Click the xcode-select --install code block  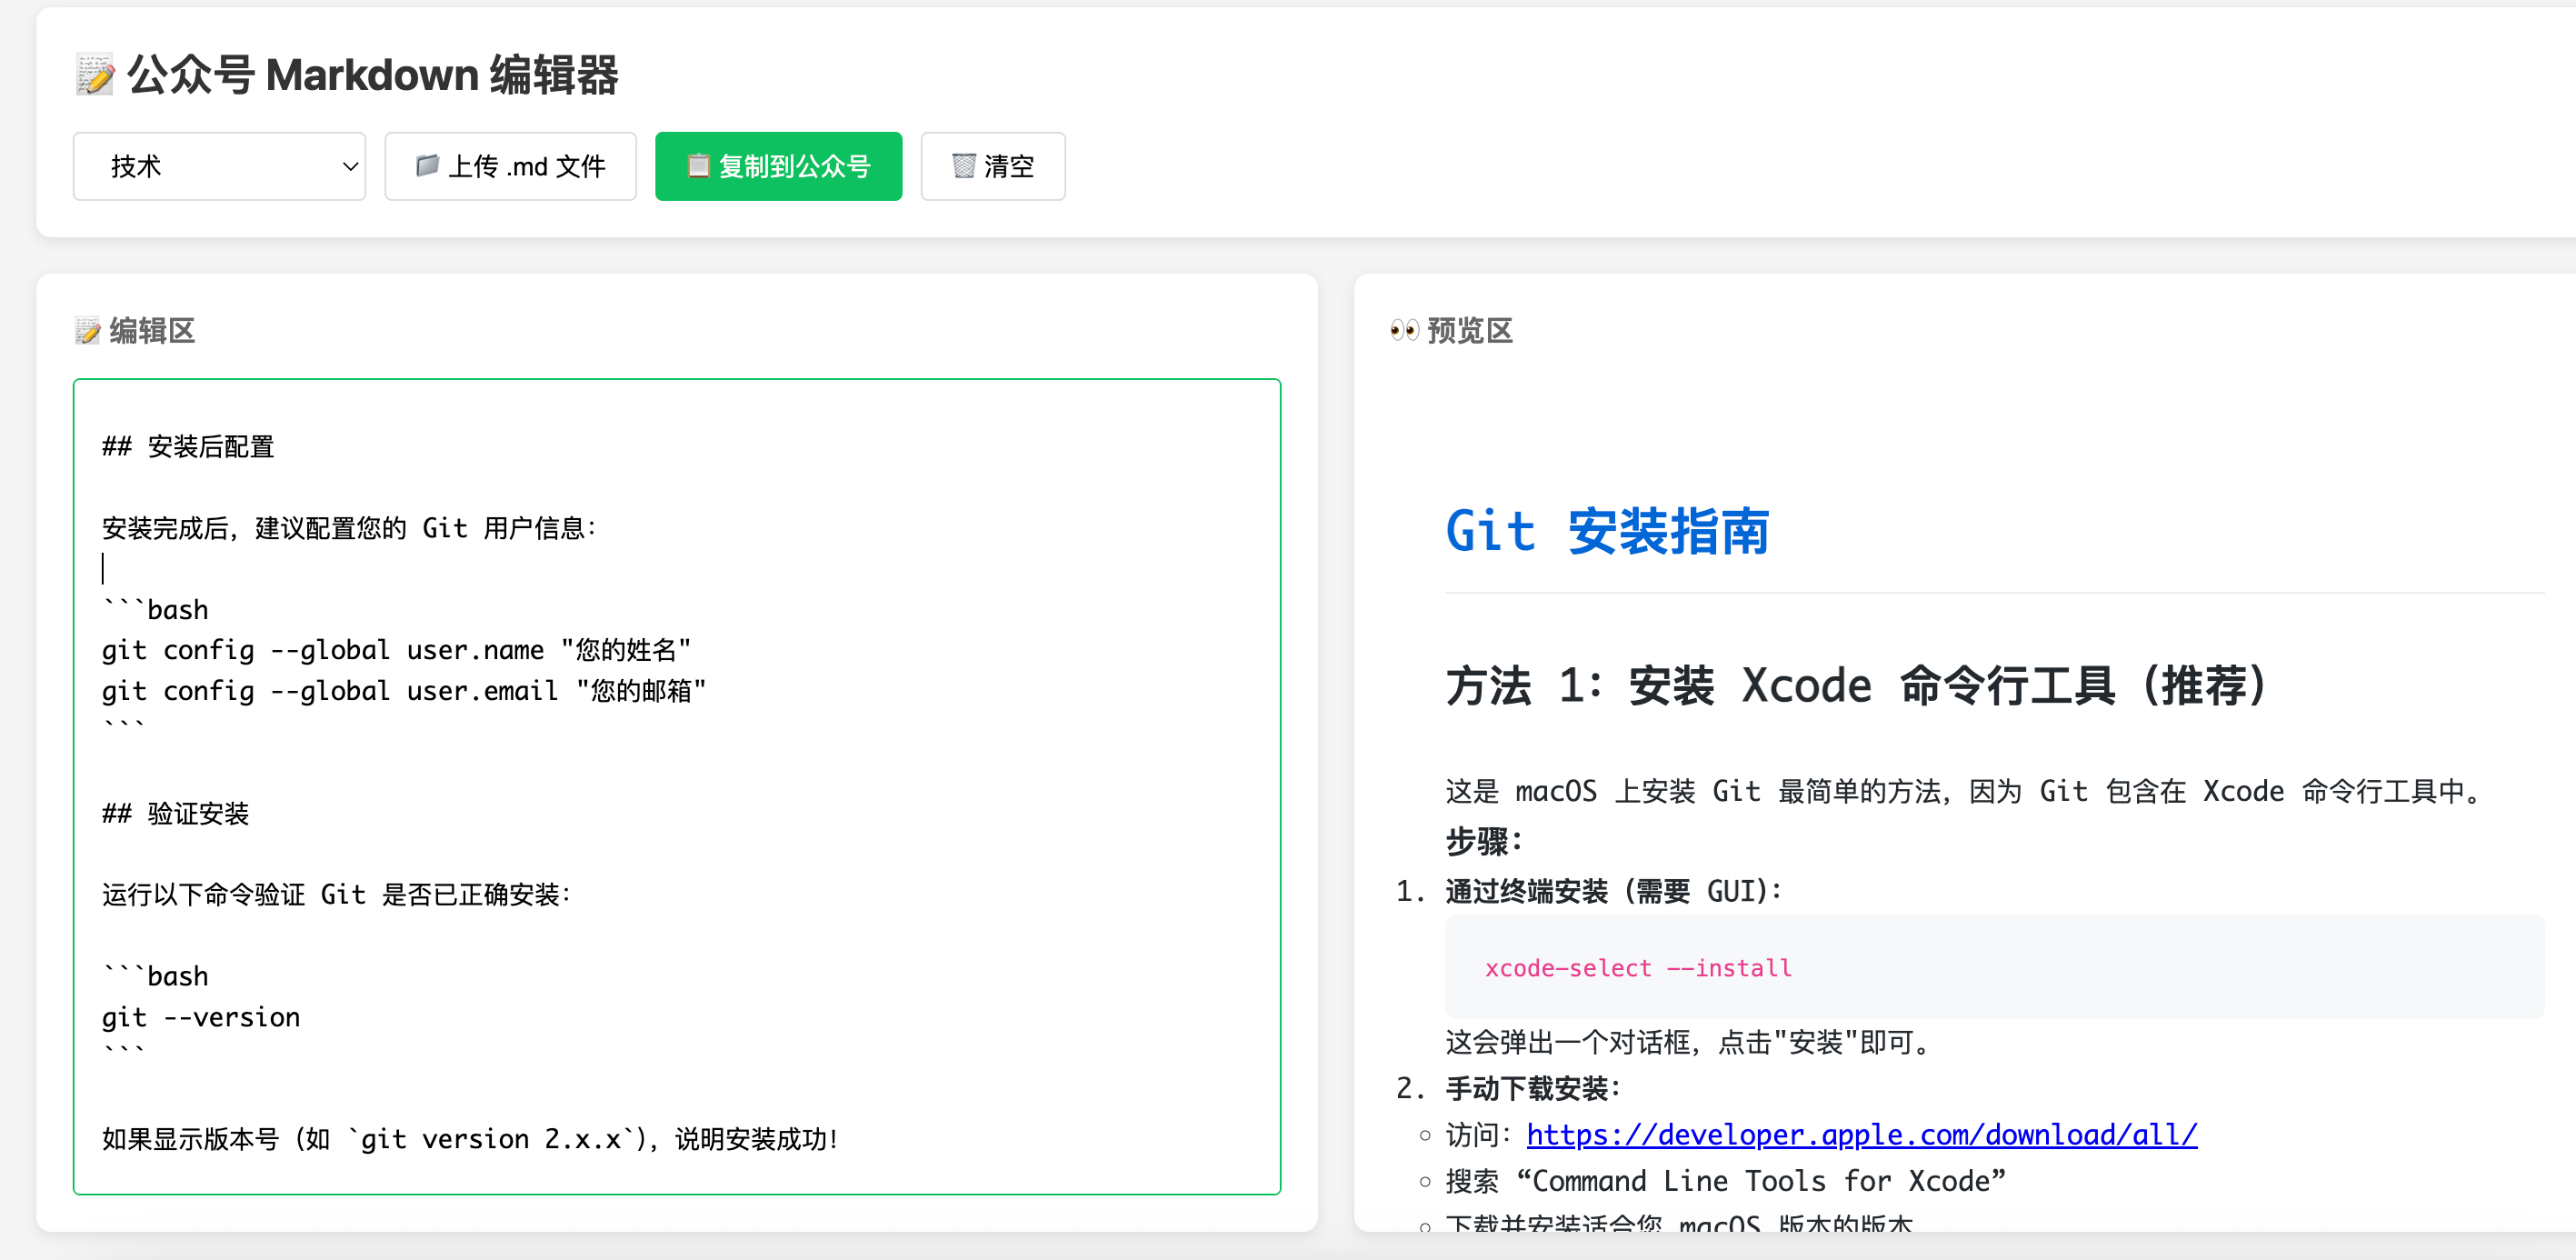[1637, 968]
